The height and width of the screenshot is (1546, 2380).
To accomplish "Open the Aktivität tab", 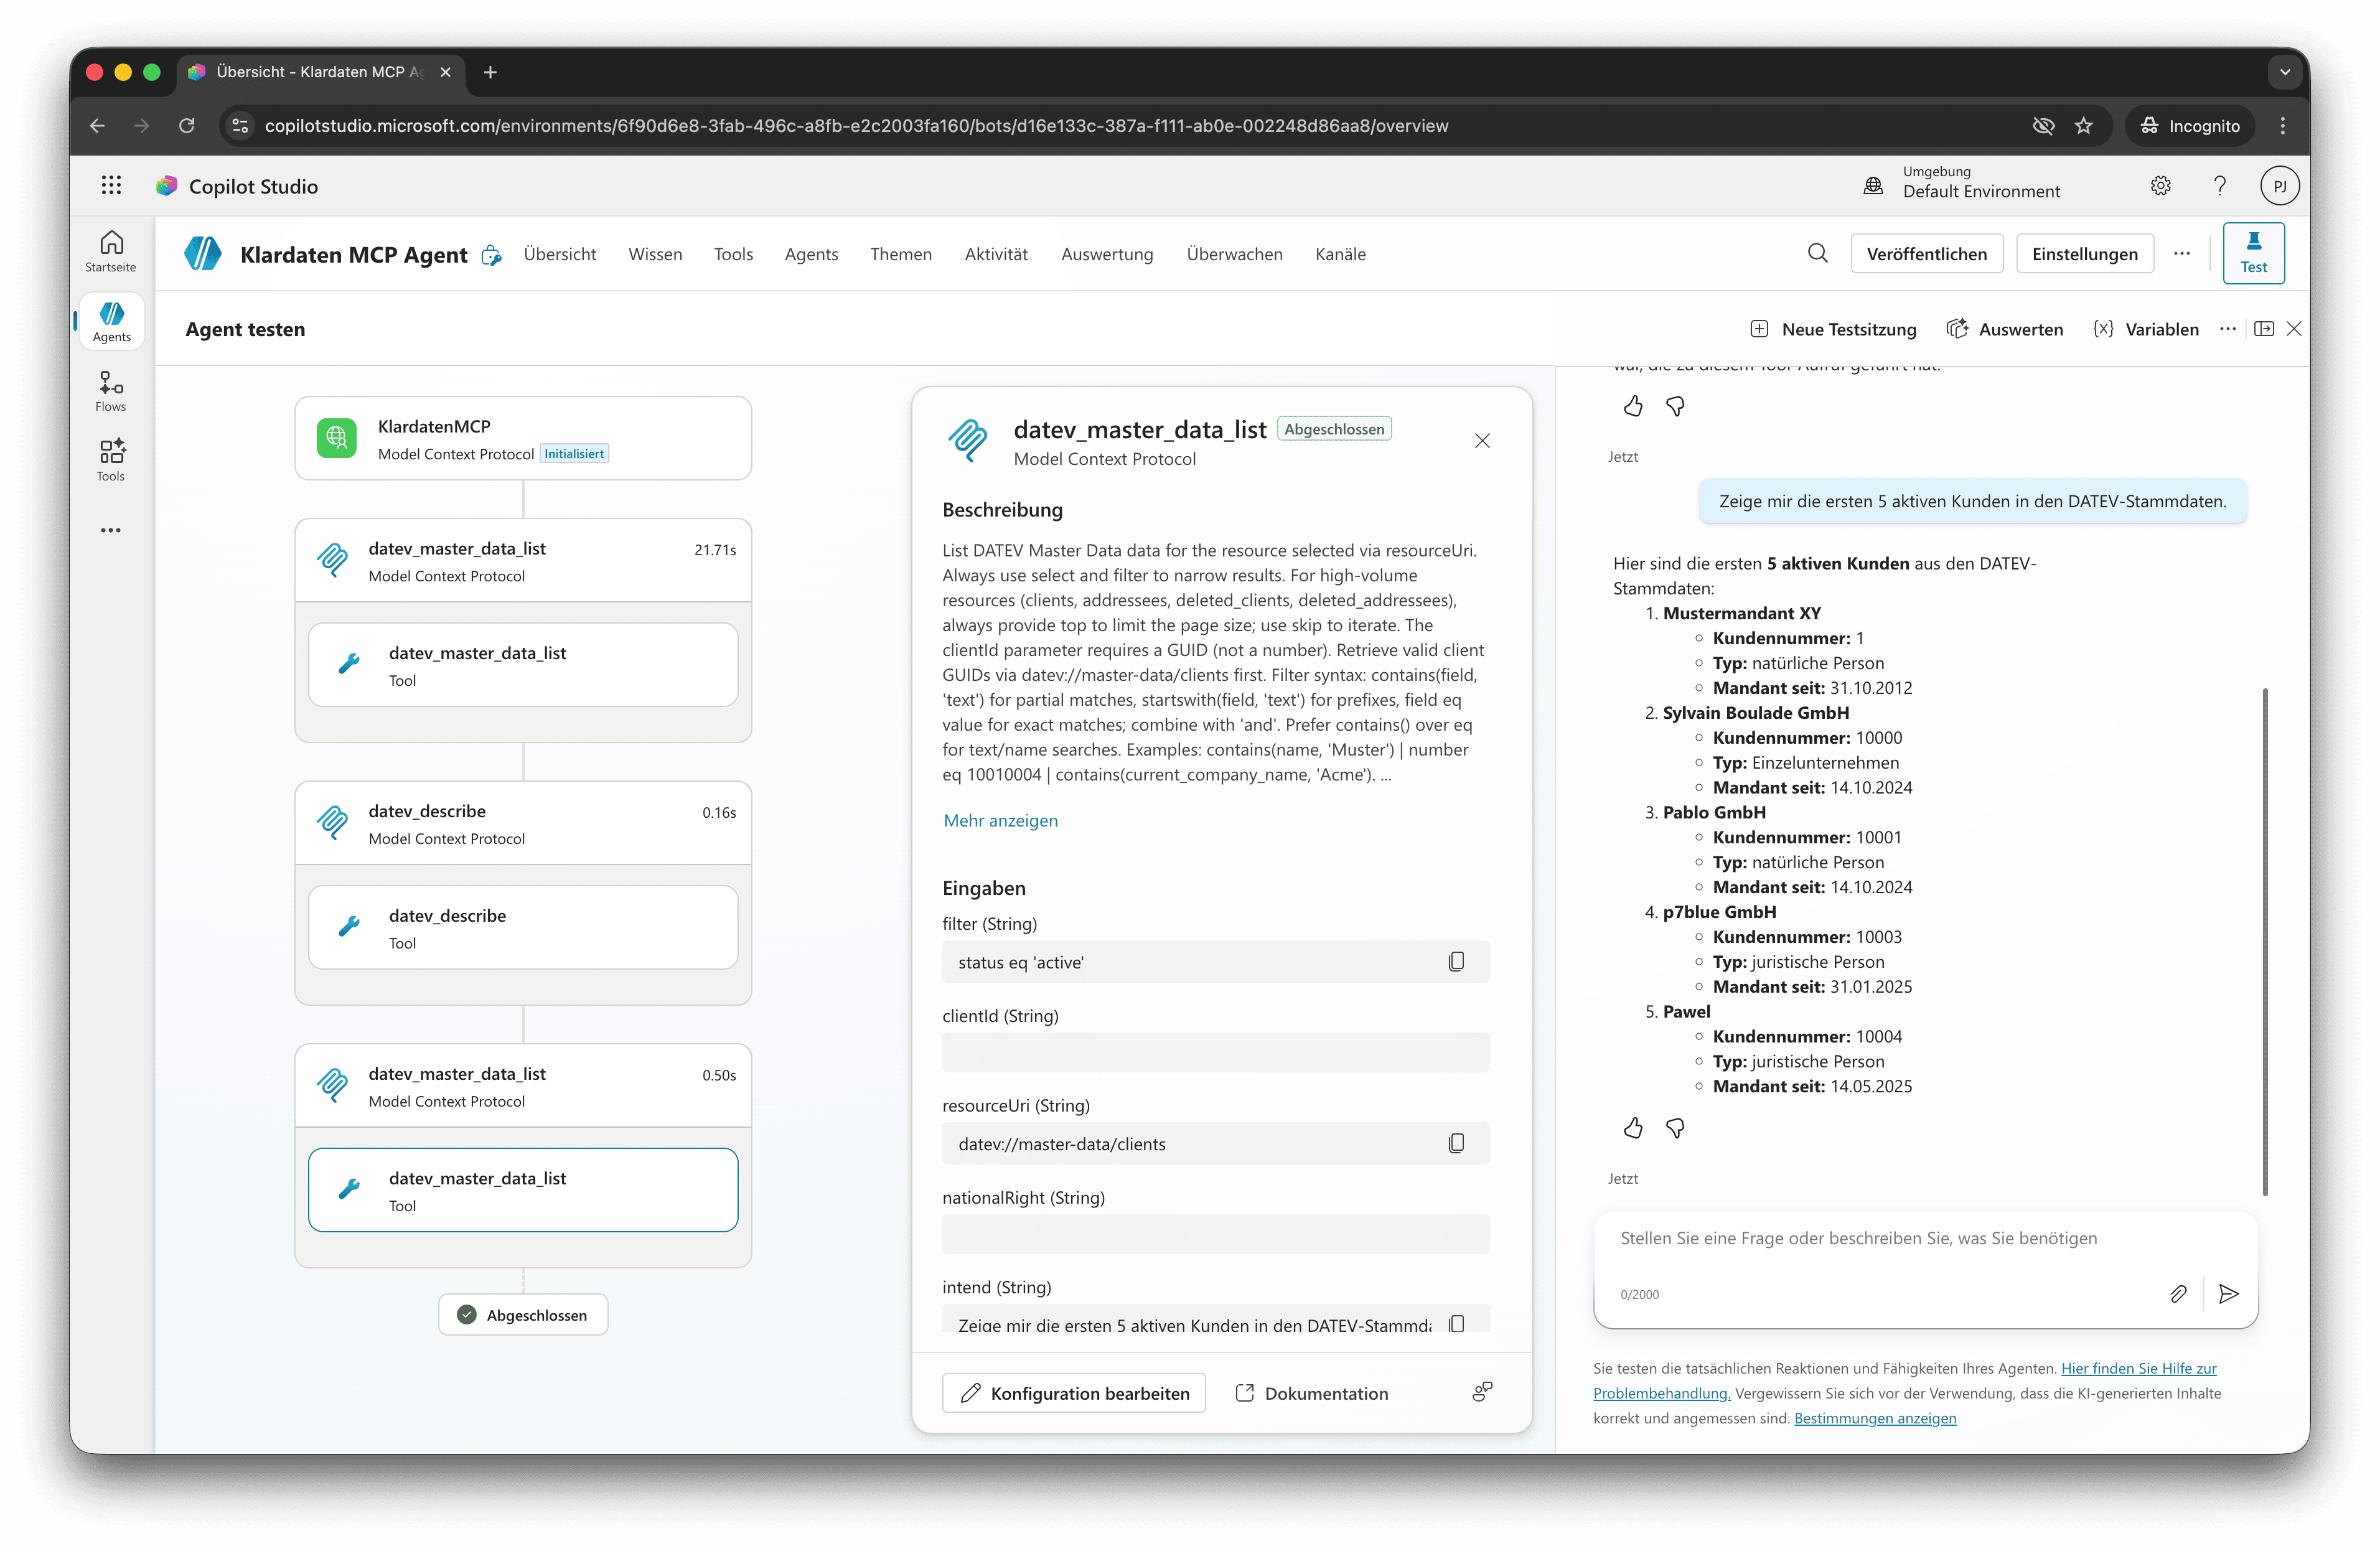I will tap(996, 254).
